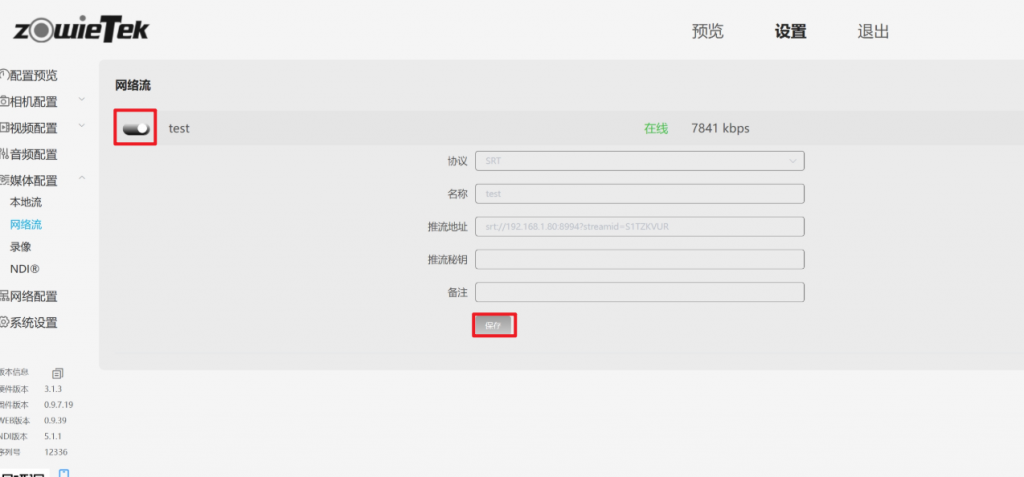The image size is (1024, 477).
Task: Open NDI® in the sidebar
Action: pos(25,269)
